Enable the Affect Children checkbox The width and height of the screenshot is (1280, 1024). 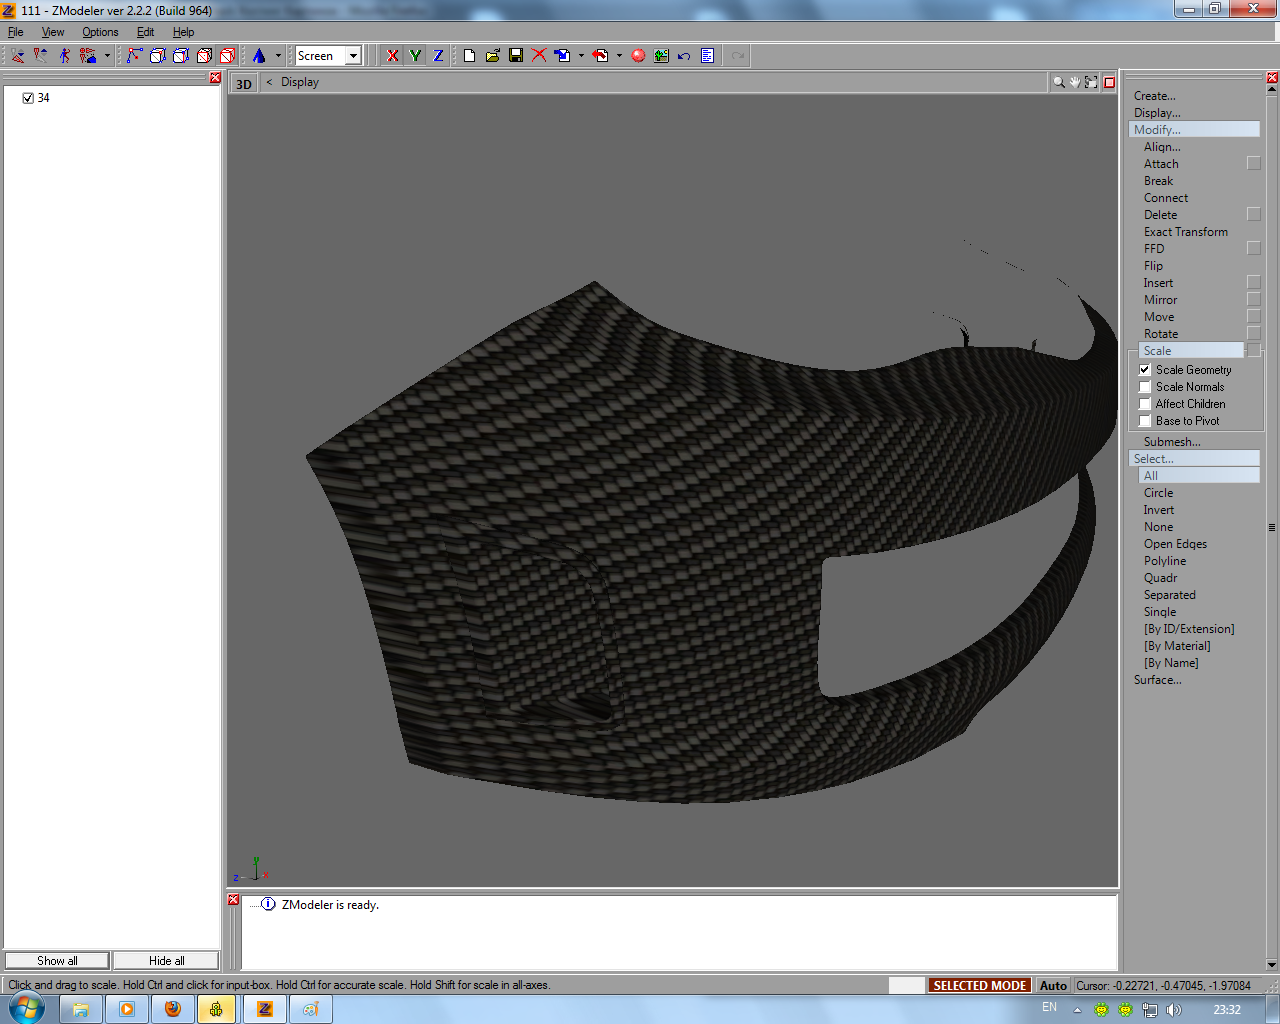coord(1145,404)
